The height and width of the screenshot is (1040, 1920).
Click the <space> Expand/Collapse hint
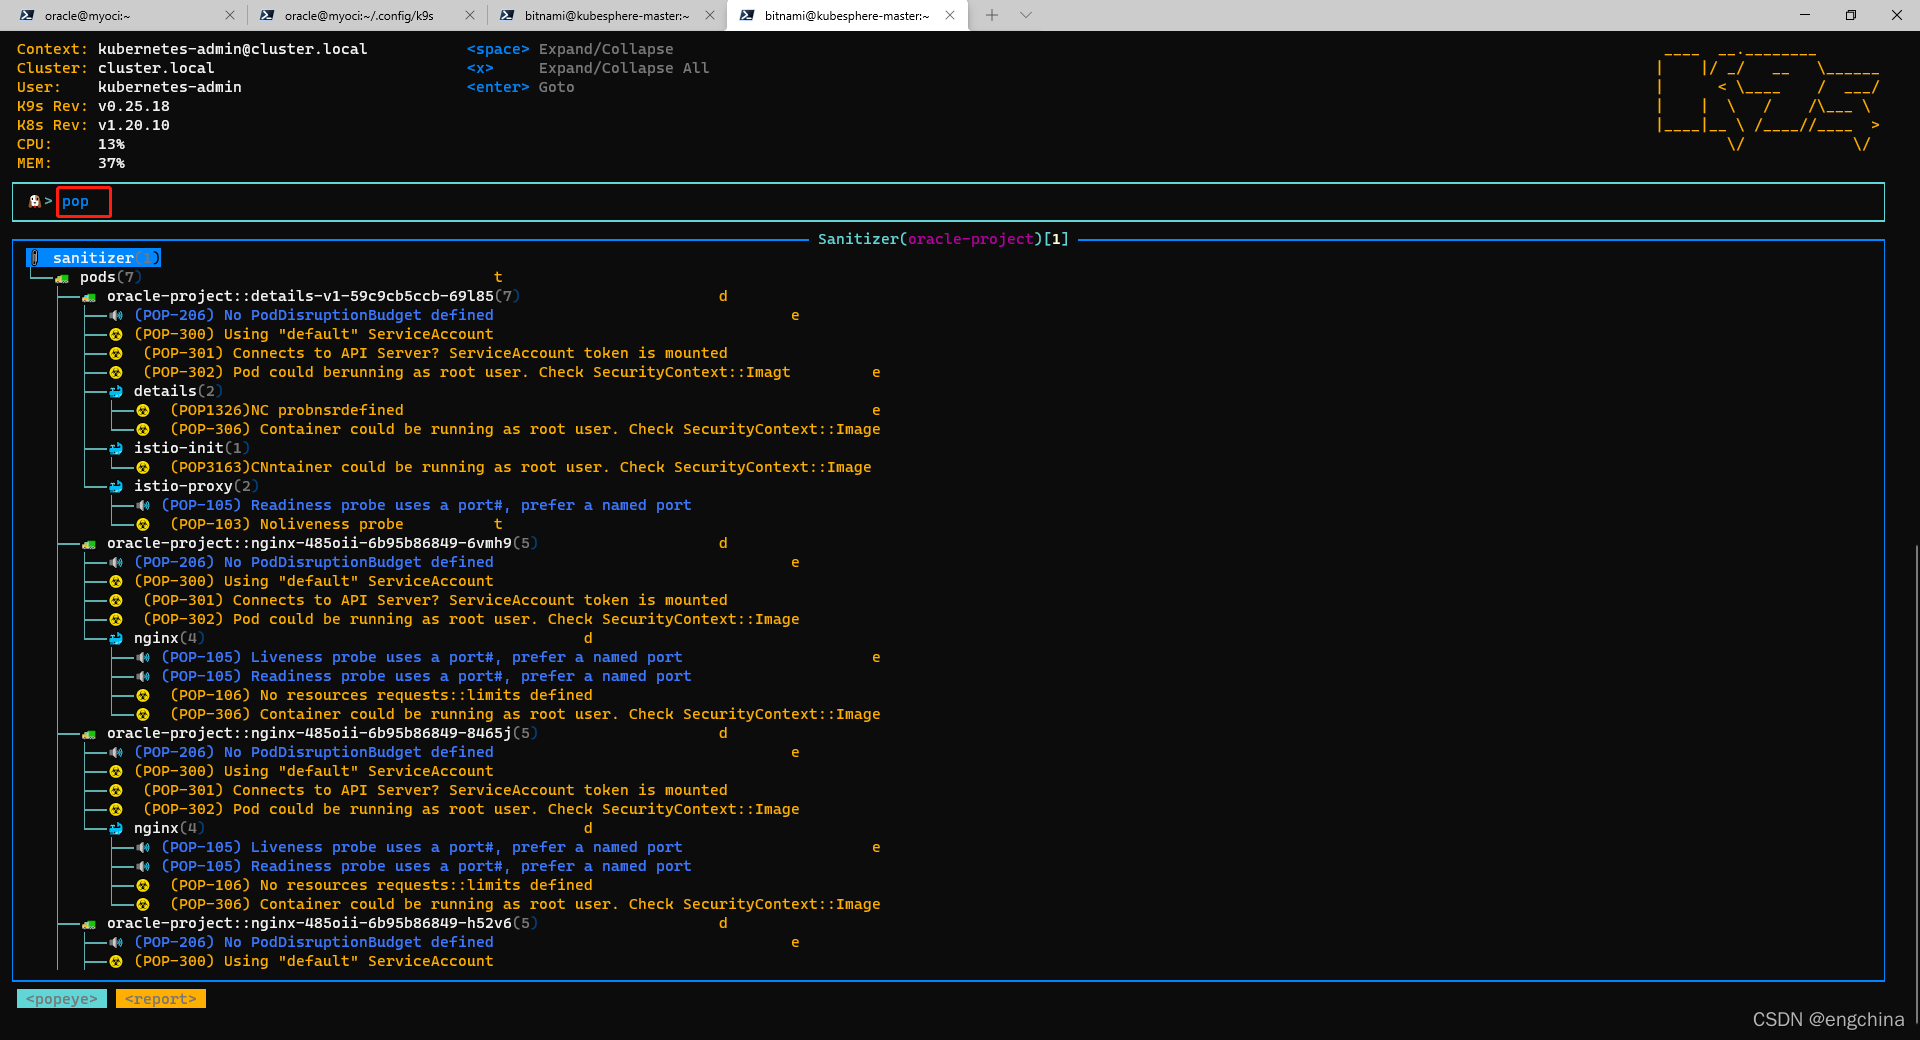click(570, 49)
